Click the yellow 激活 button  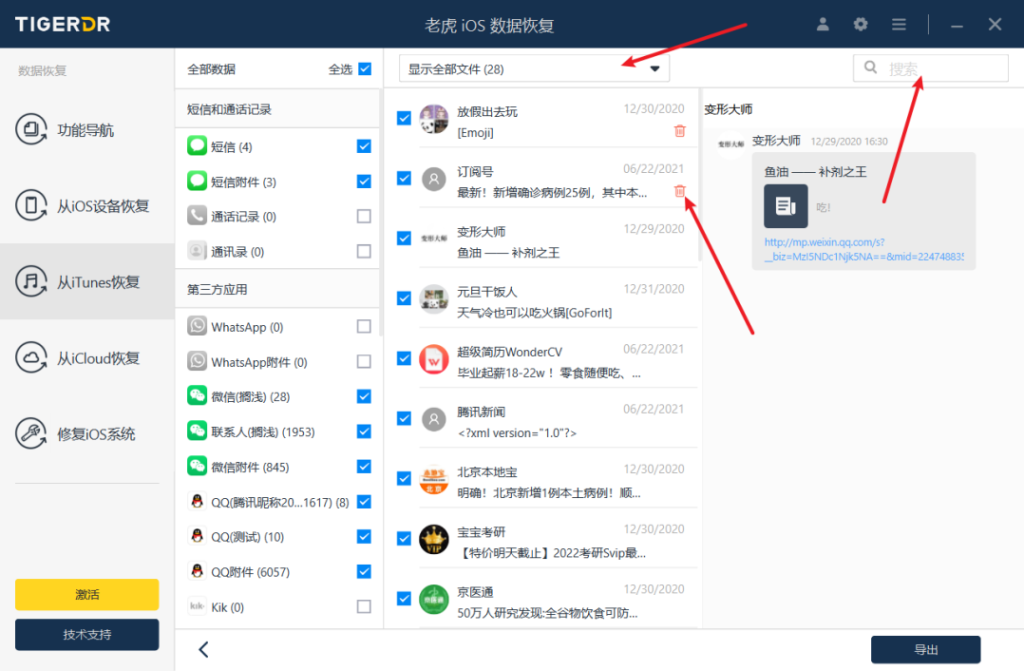(87, 594)
